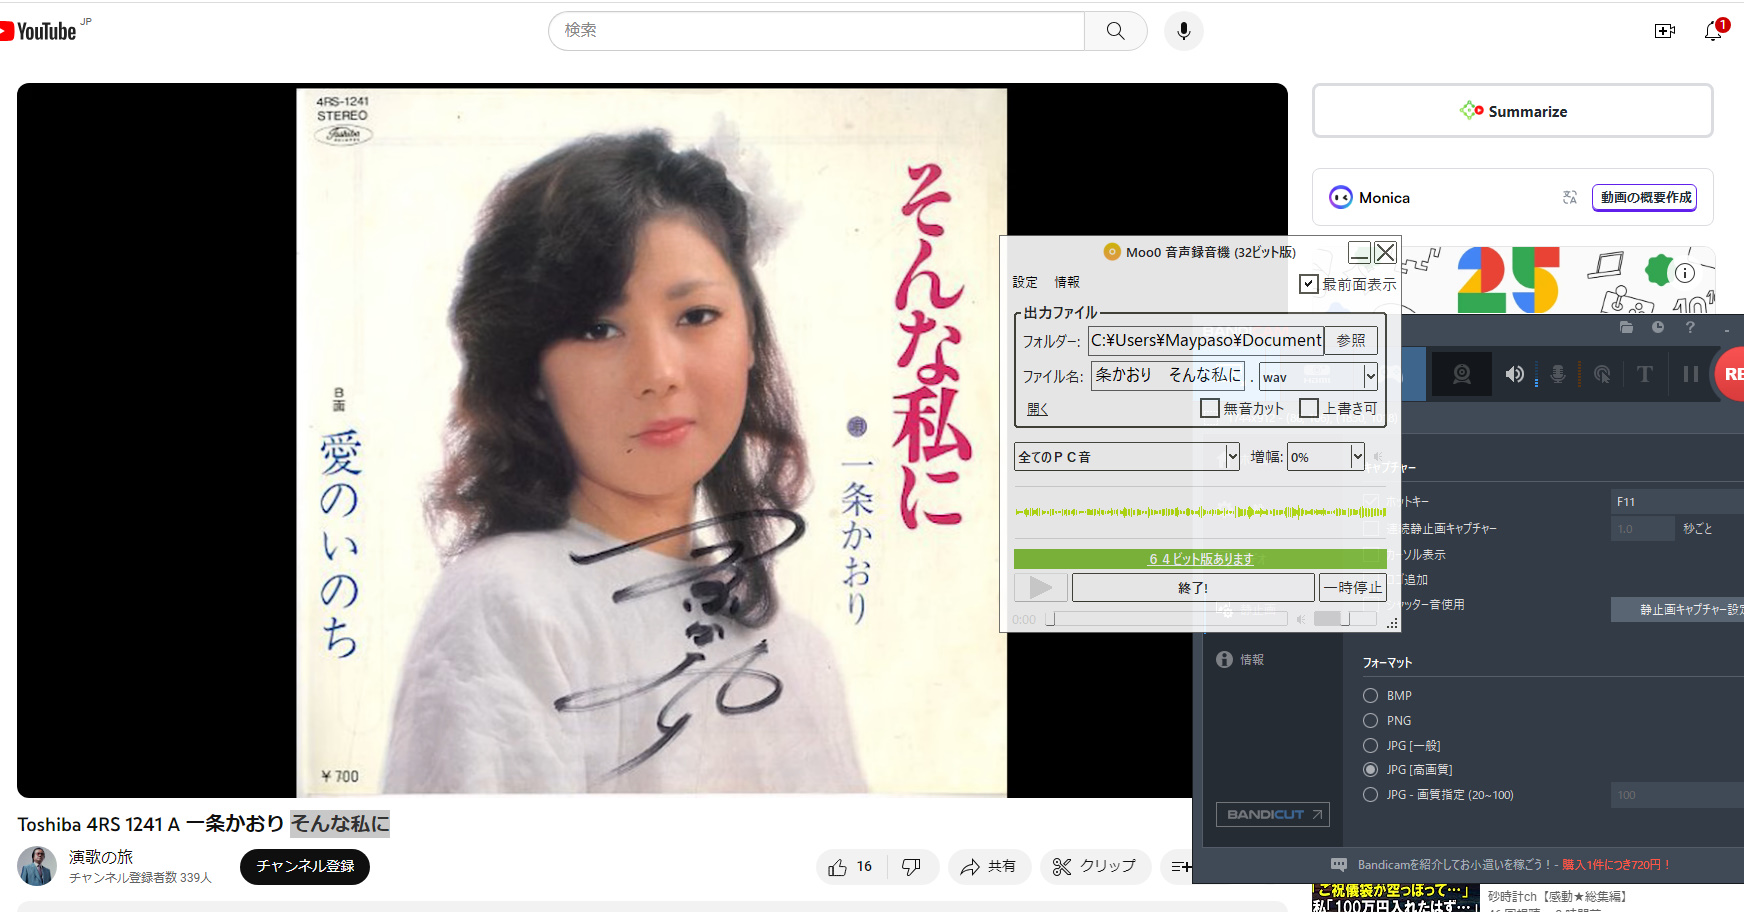Click Bandicam pause recording icon
The width and height of the screenshot is (1744, 912).
pos(1691,374)
